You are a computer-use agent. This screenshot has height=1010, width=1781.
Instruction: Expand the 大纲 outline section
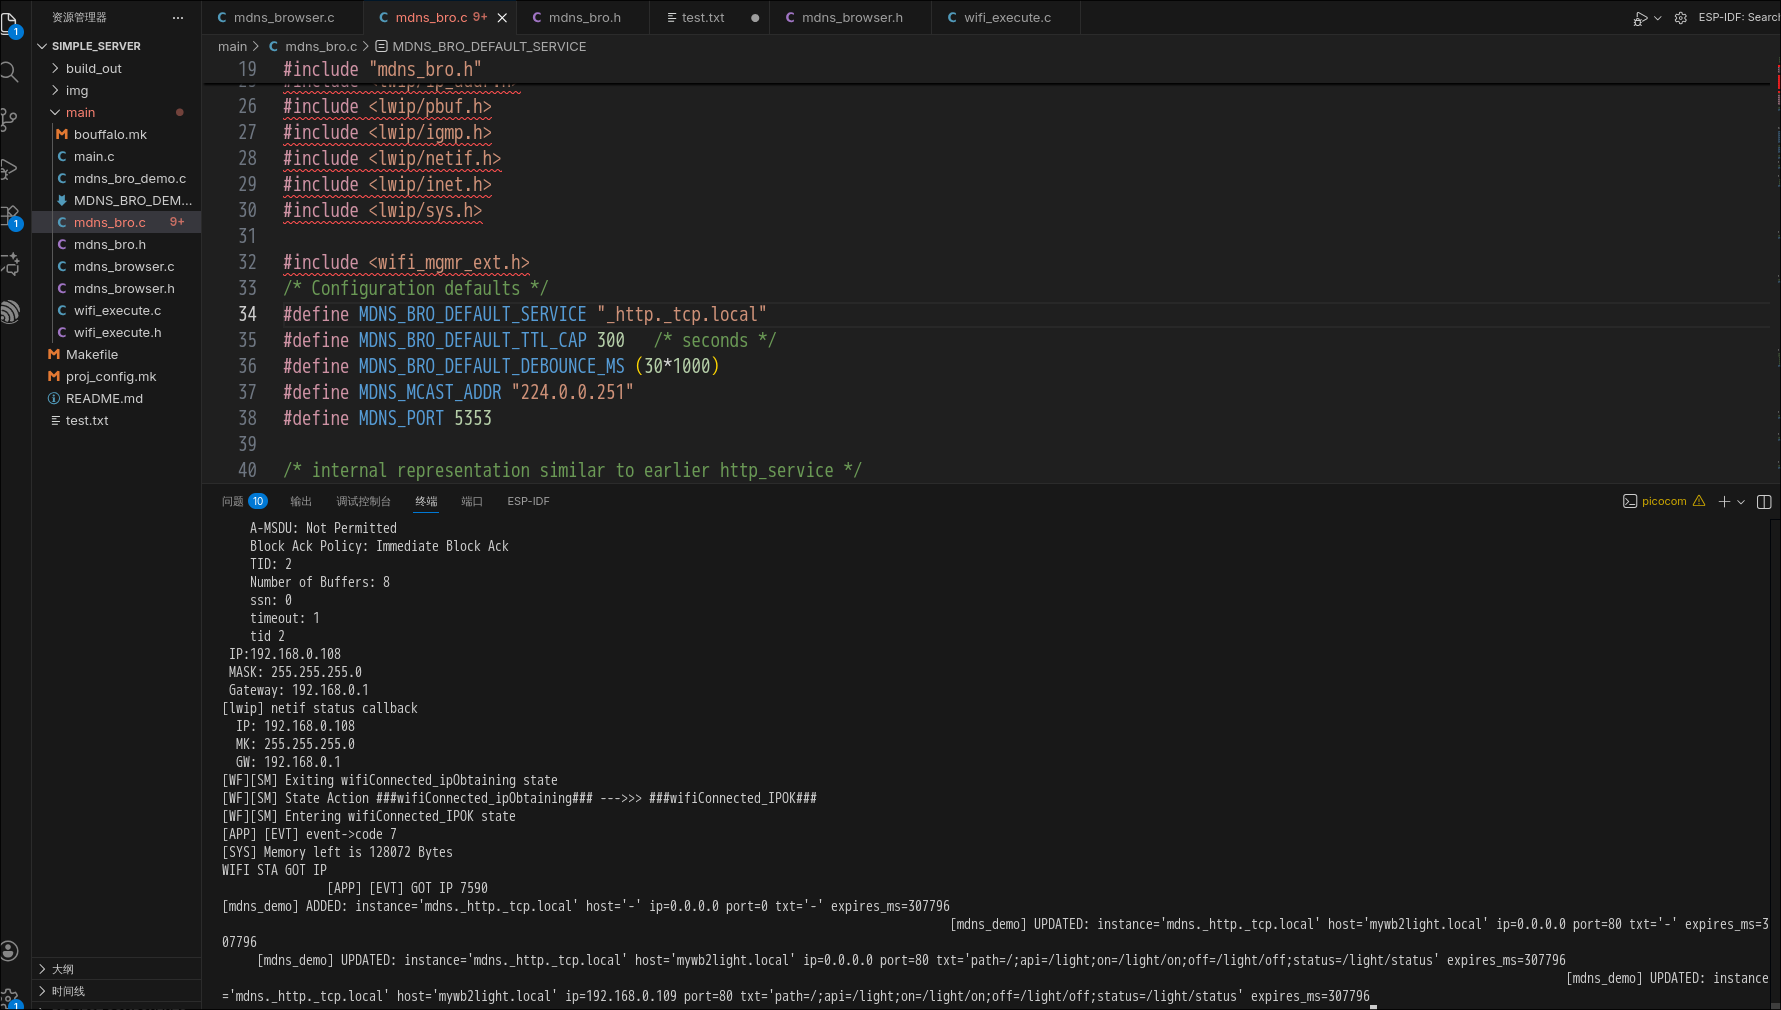(62, 969)
